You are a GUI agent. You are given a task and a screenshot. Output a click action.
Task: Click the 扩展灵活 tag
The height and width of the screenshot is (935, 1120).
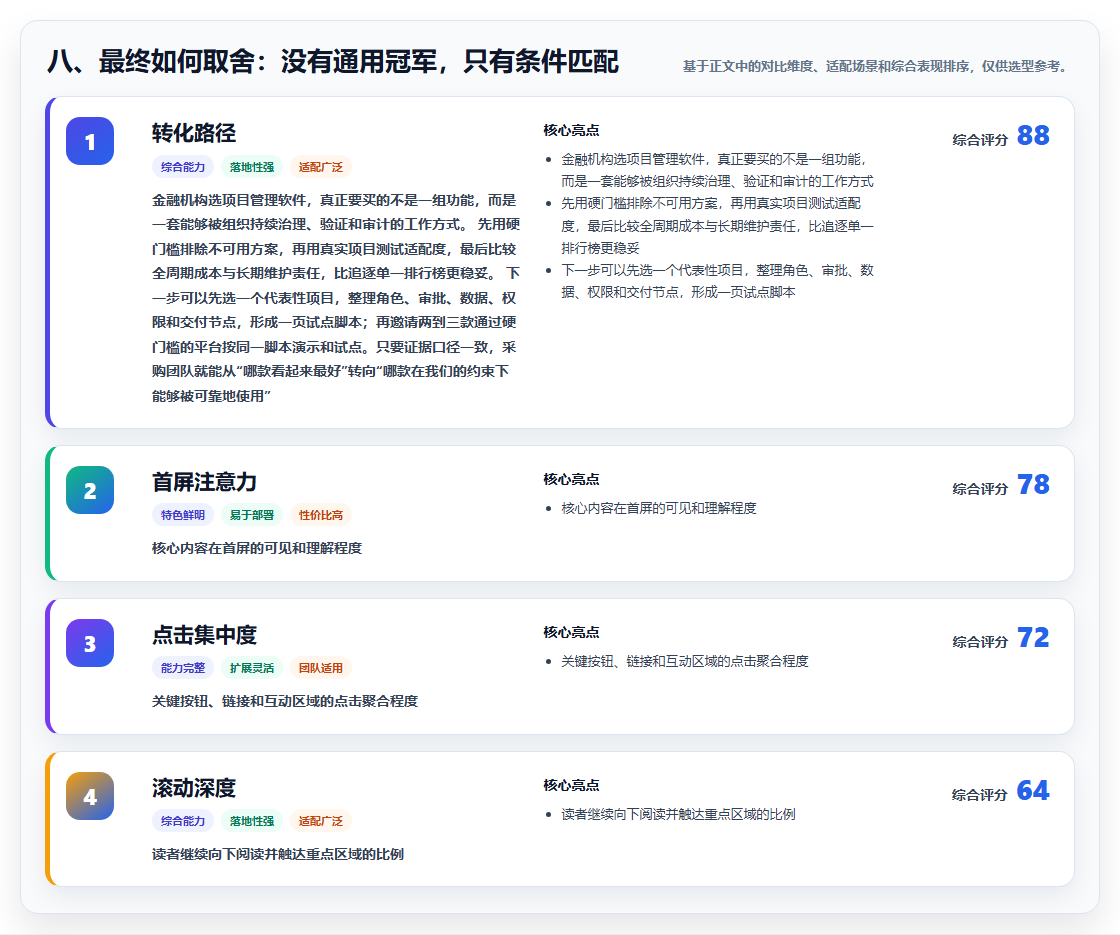pos(251,668)
